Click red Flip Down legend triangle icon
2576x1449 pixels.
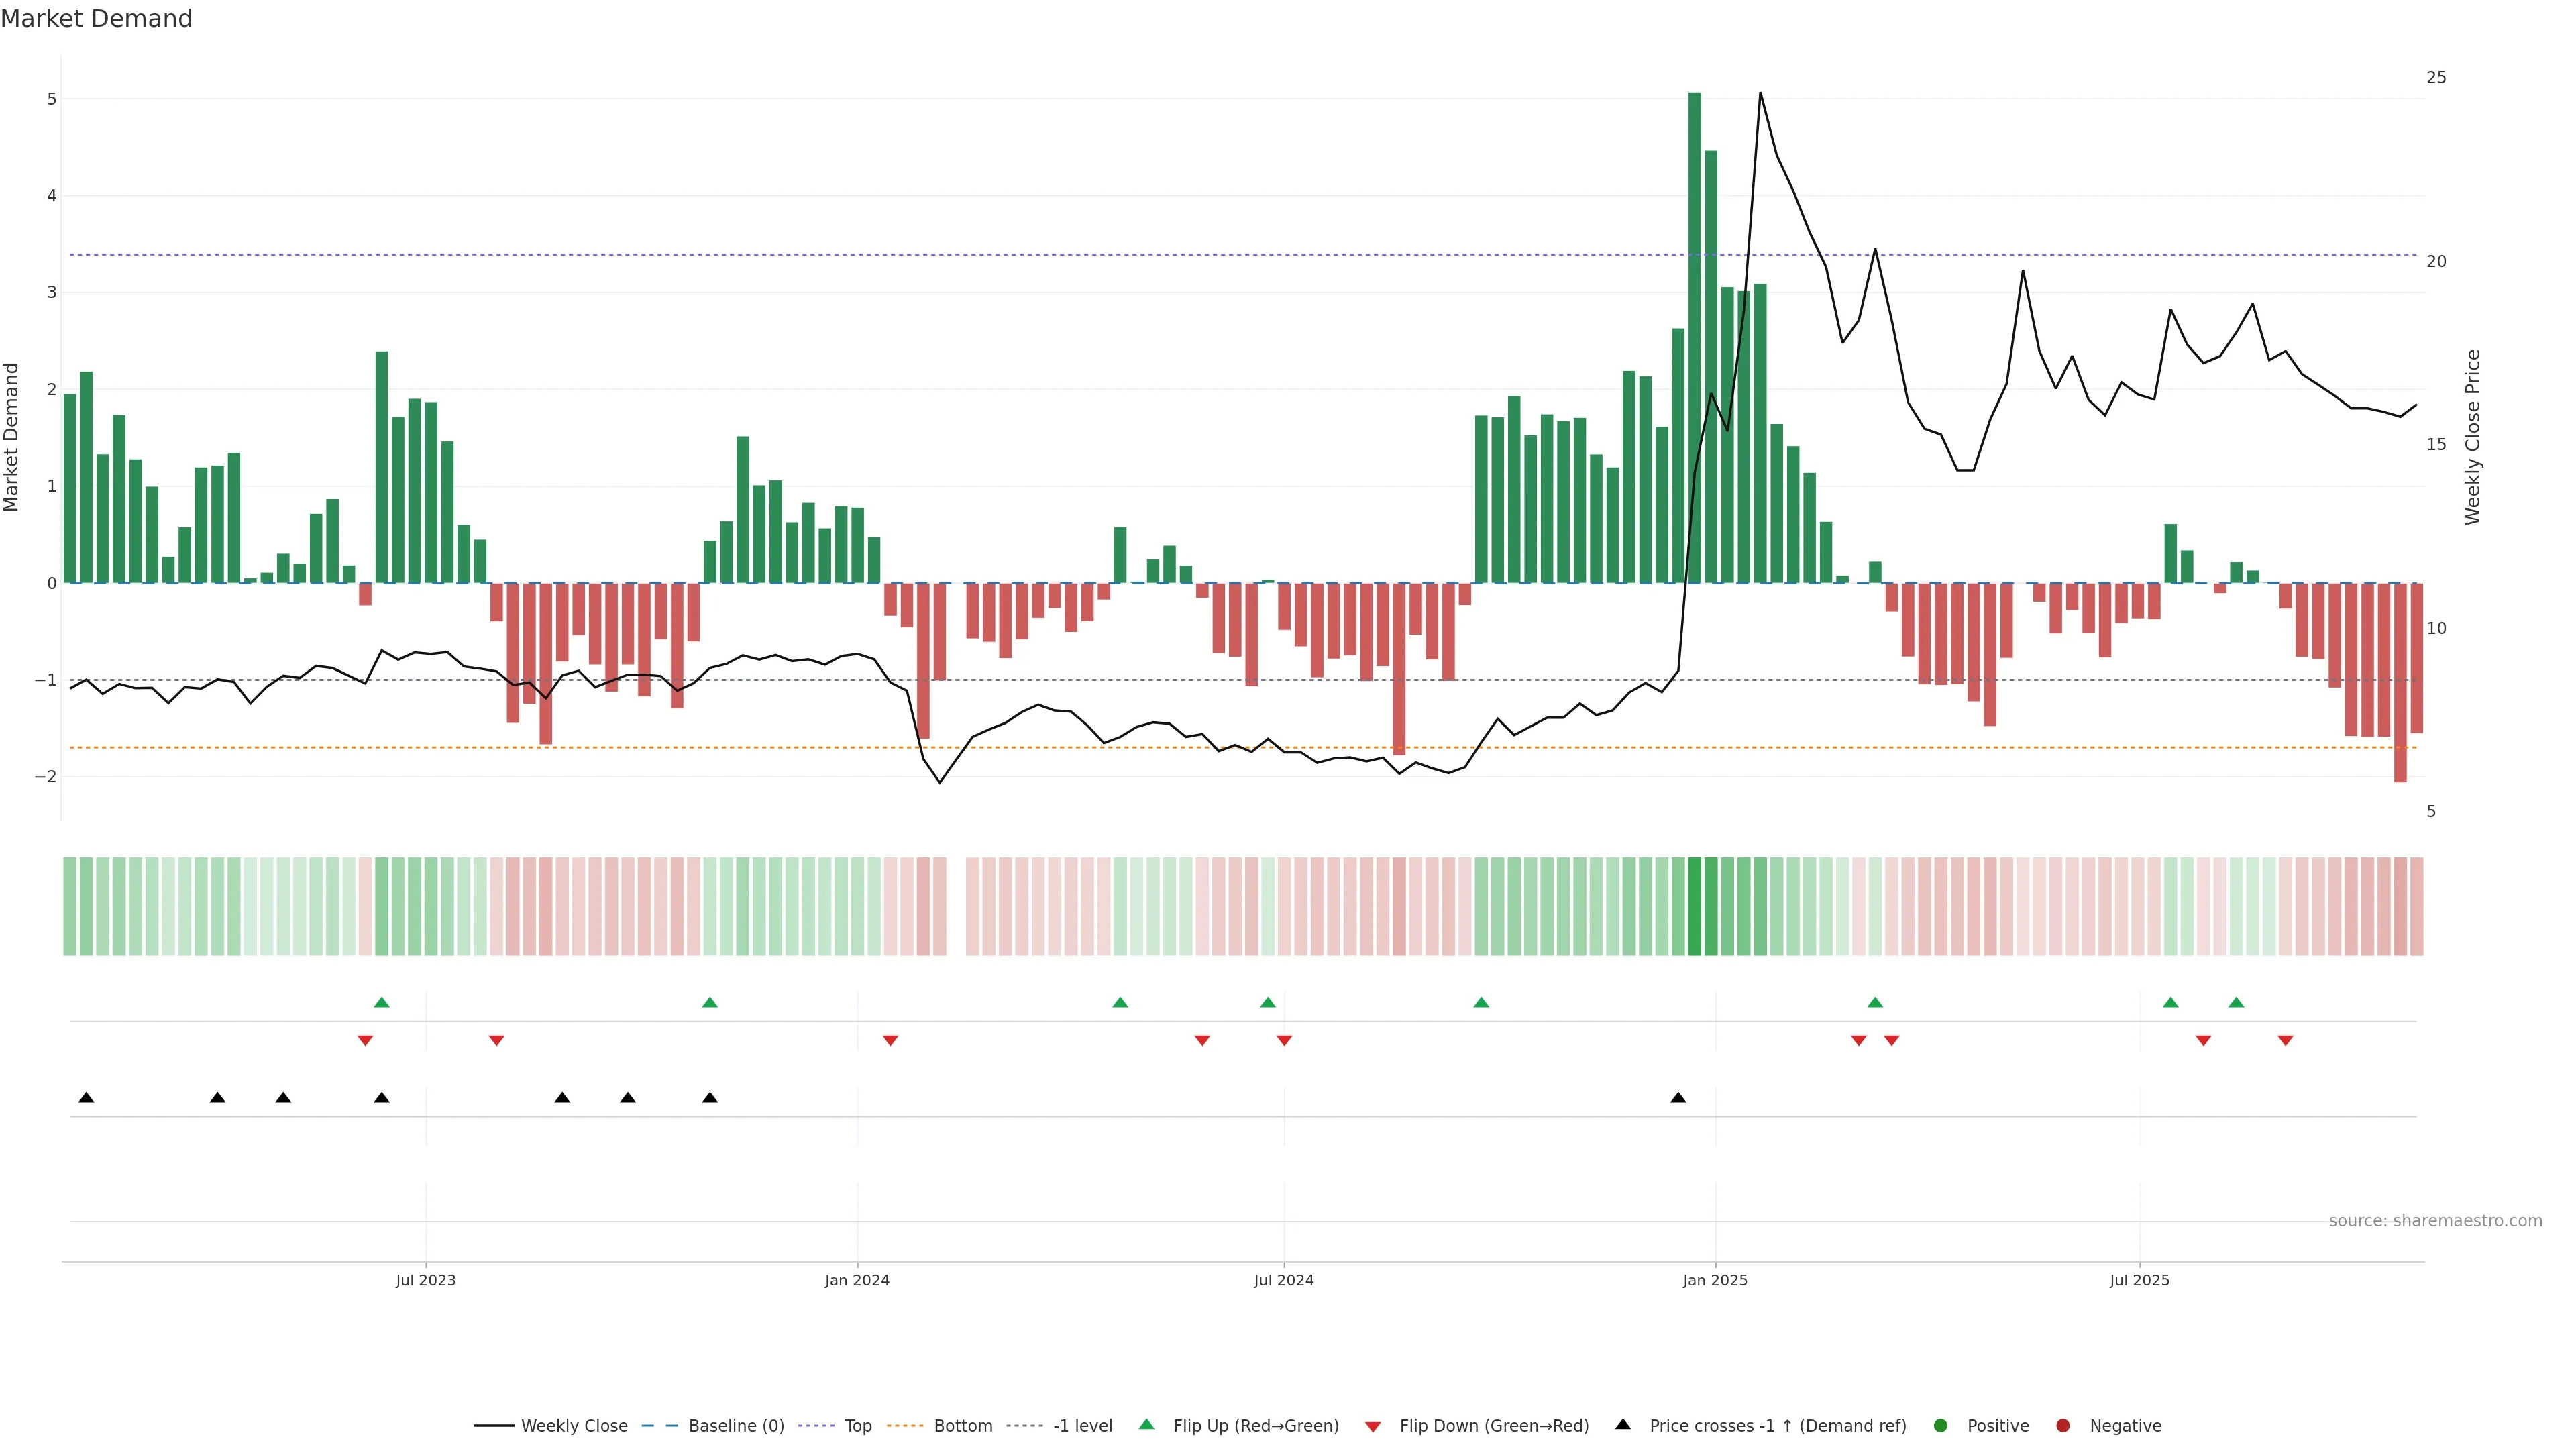[x=1373, y=1427]
